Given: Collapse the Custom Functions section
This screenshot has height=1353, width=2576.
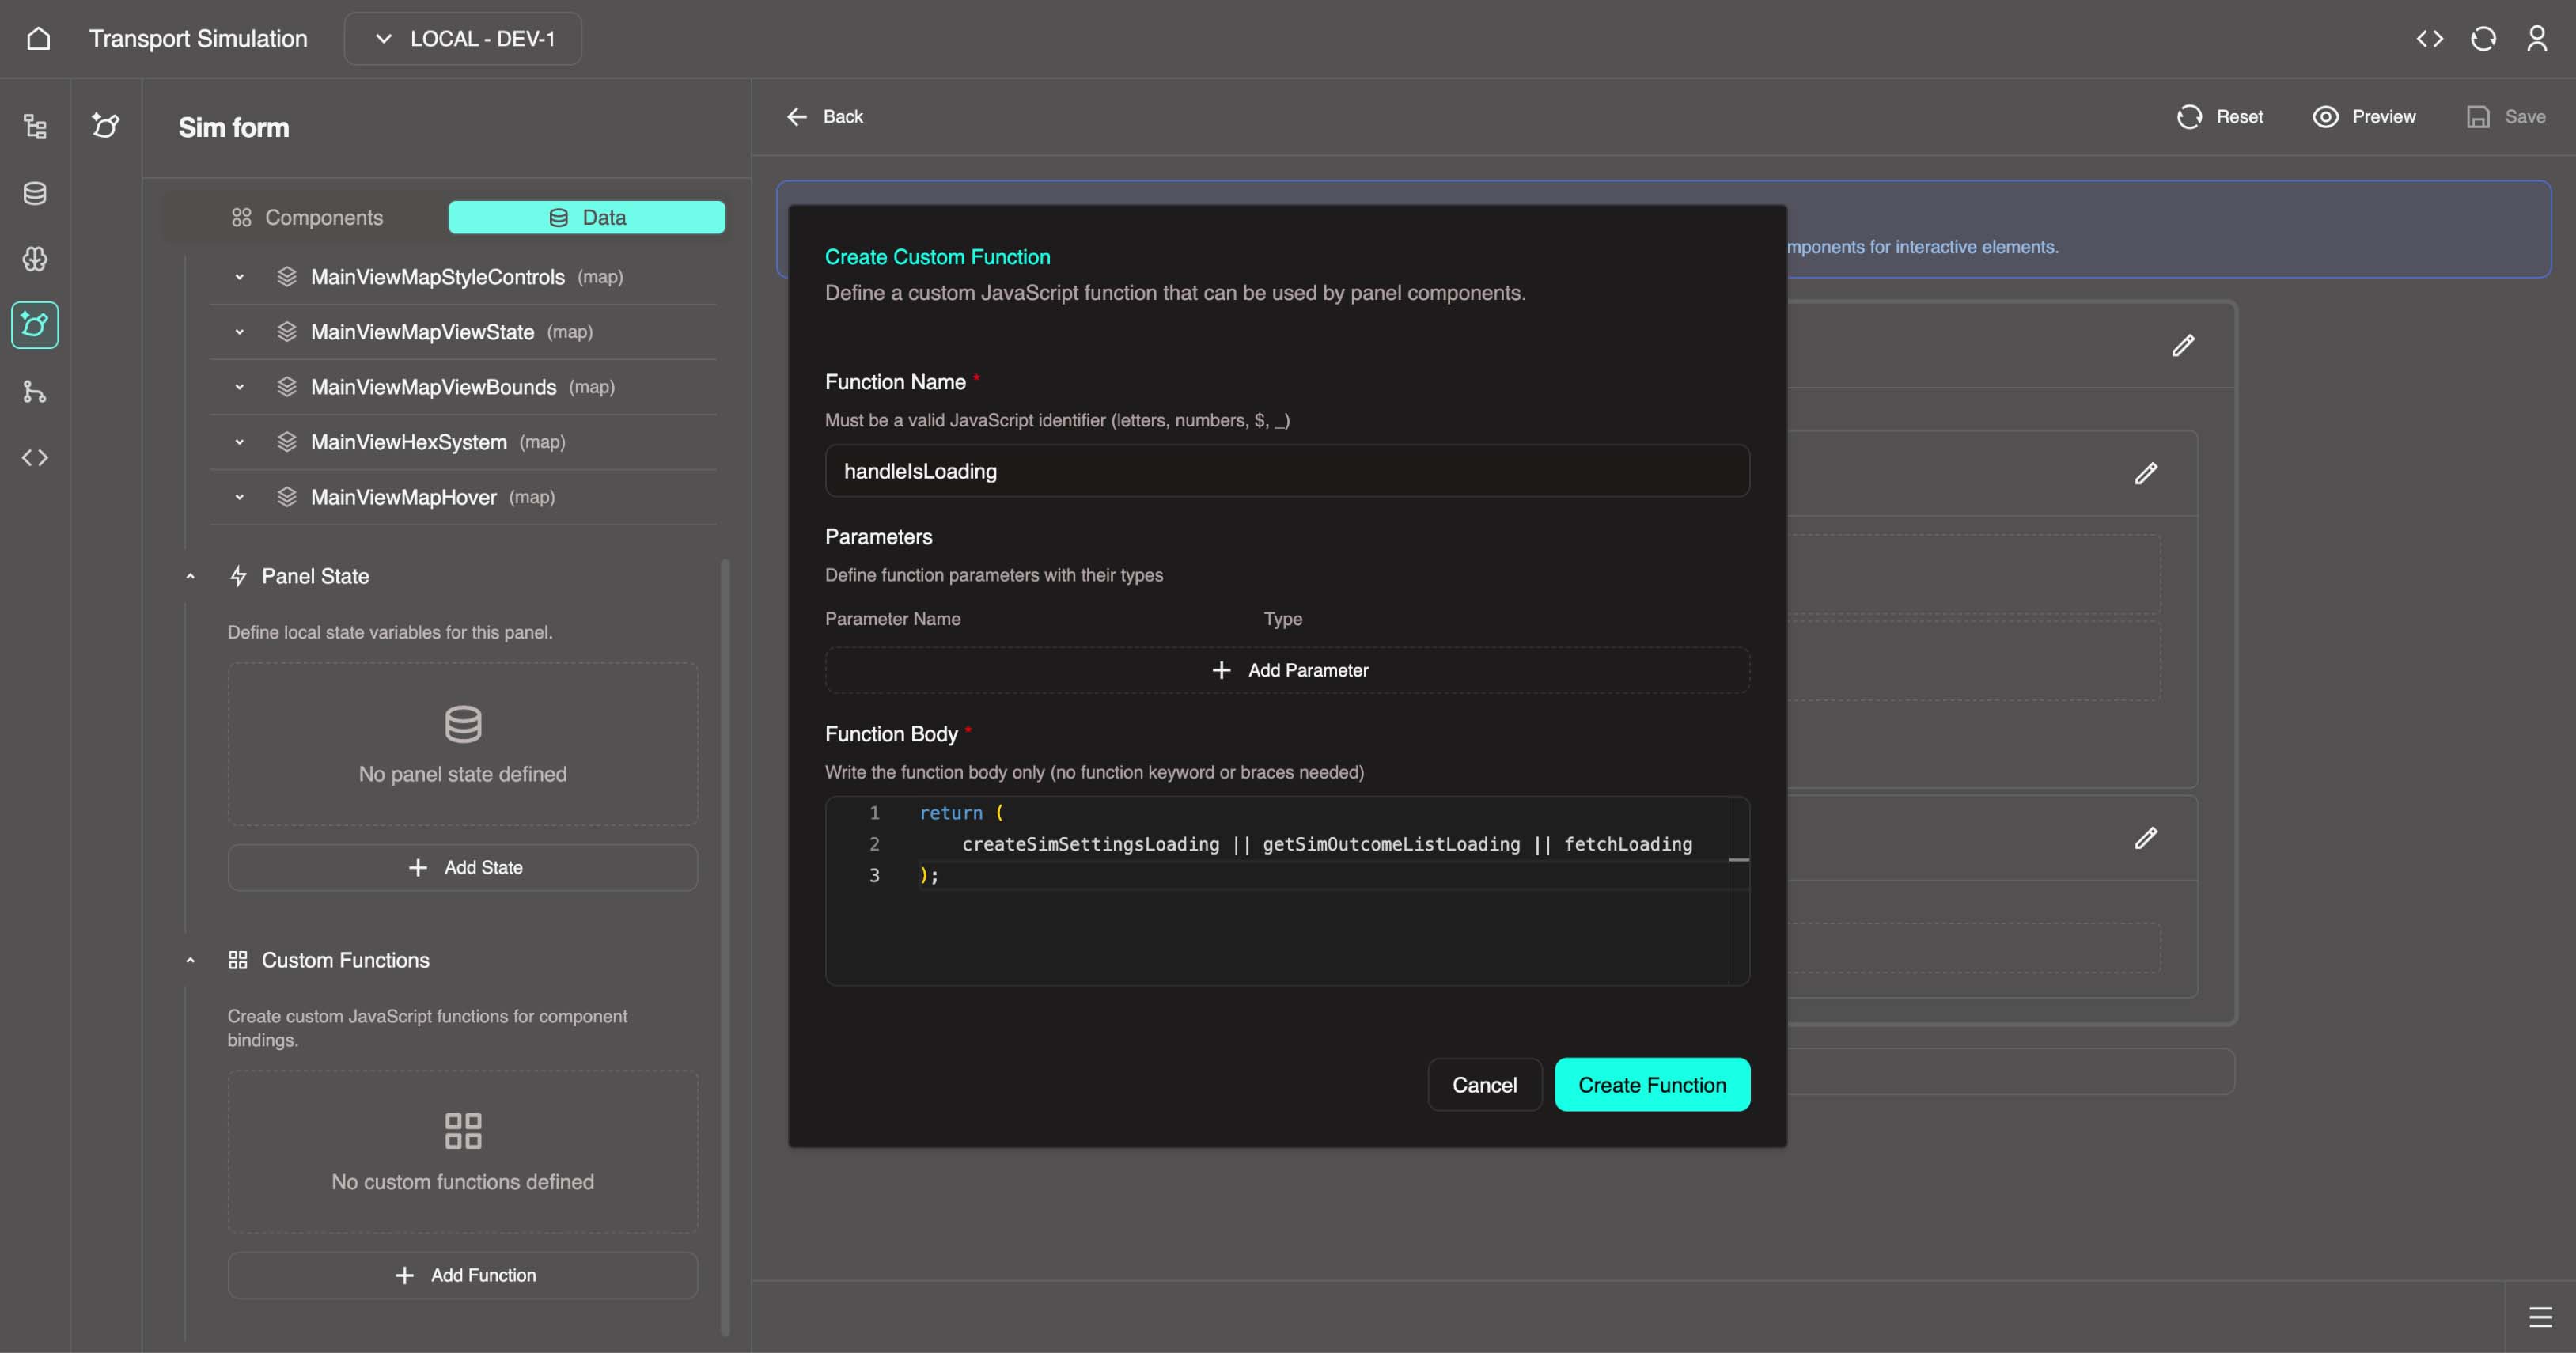Looking at the screenshot, I should pyautogui.click(x=190, y=960).
